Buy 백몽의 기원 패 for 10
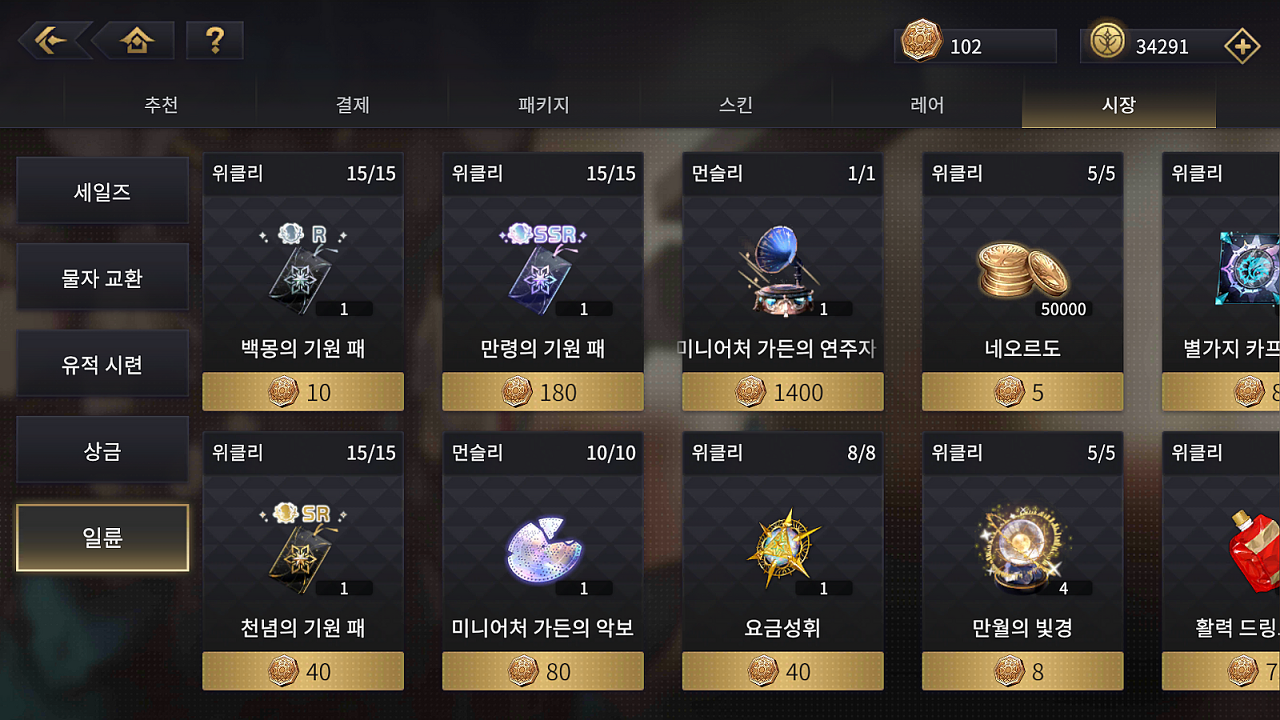The width and height of the screenshot is (1280, 720). [303, 392]
